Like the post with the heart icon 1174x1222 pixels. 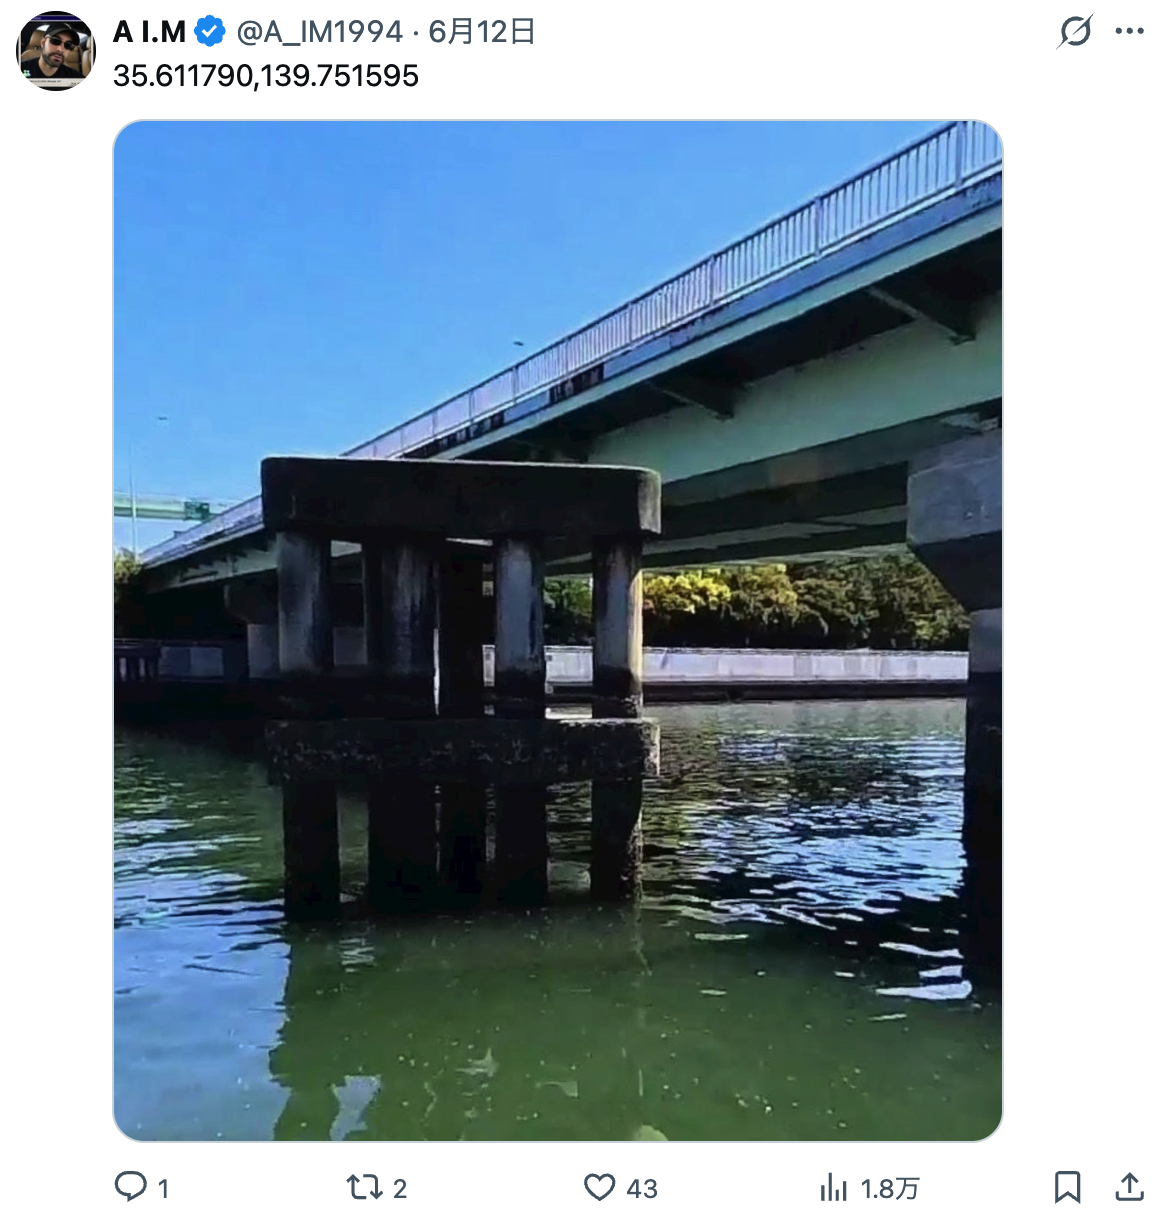[x=599, y=1187]
